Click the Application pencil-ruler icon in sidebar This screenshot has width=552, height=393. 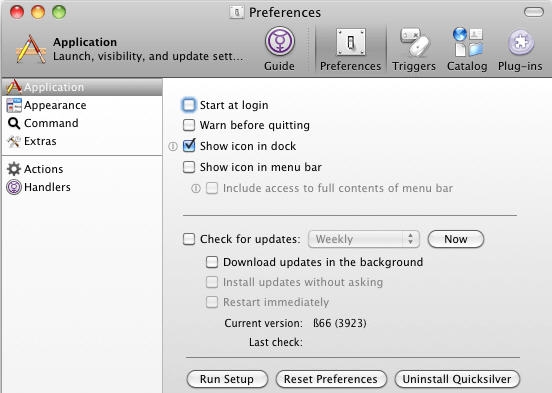pyautogui.click(x=13, y=87)
